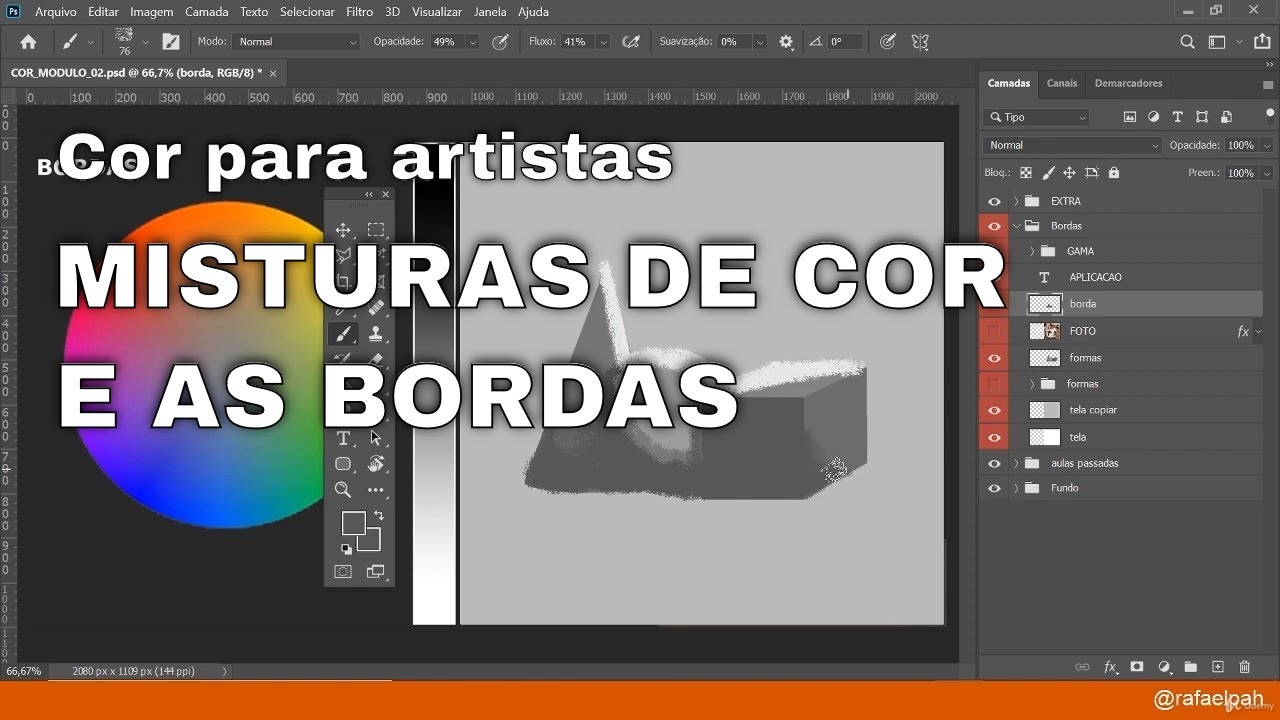Screen dimensions: 1280x720
Task: Reset default foreground and background colors
Action: [x=346, y=548]
